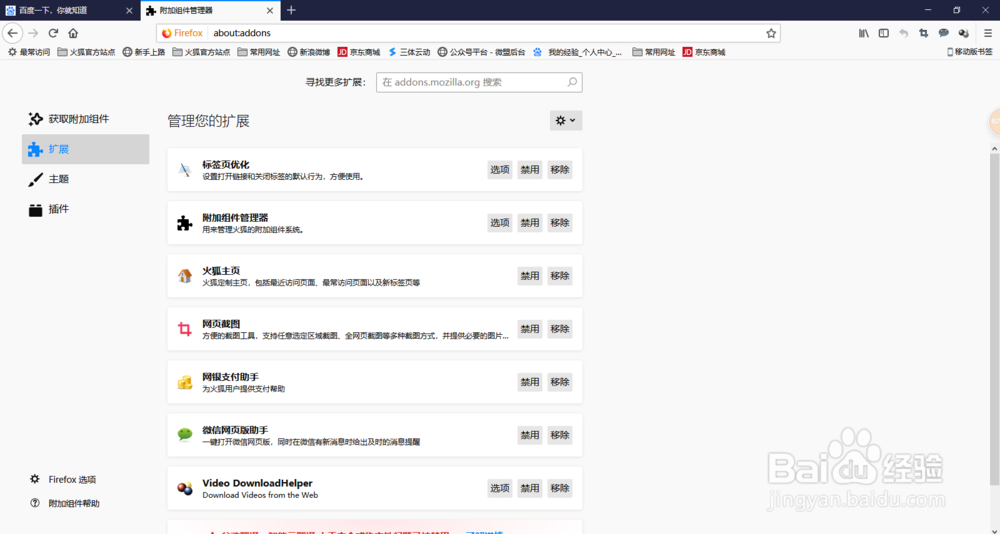
Task: Open 附加组件帮助 help link
Action: click(64, 503)
